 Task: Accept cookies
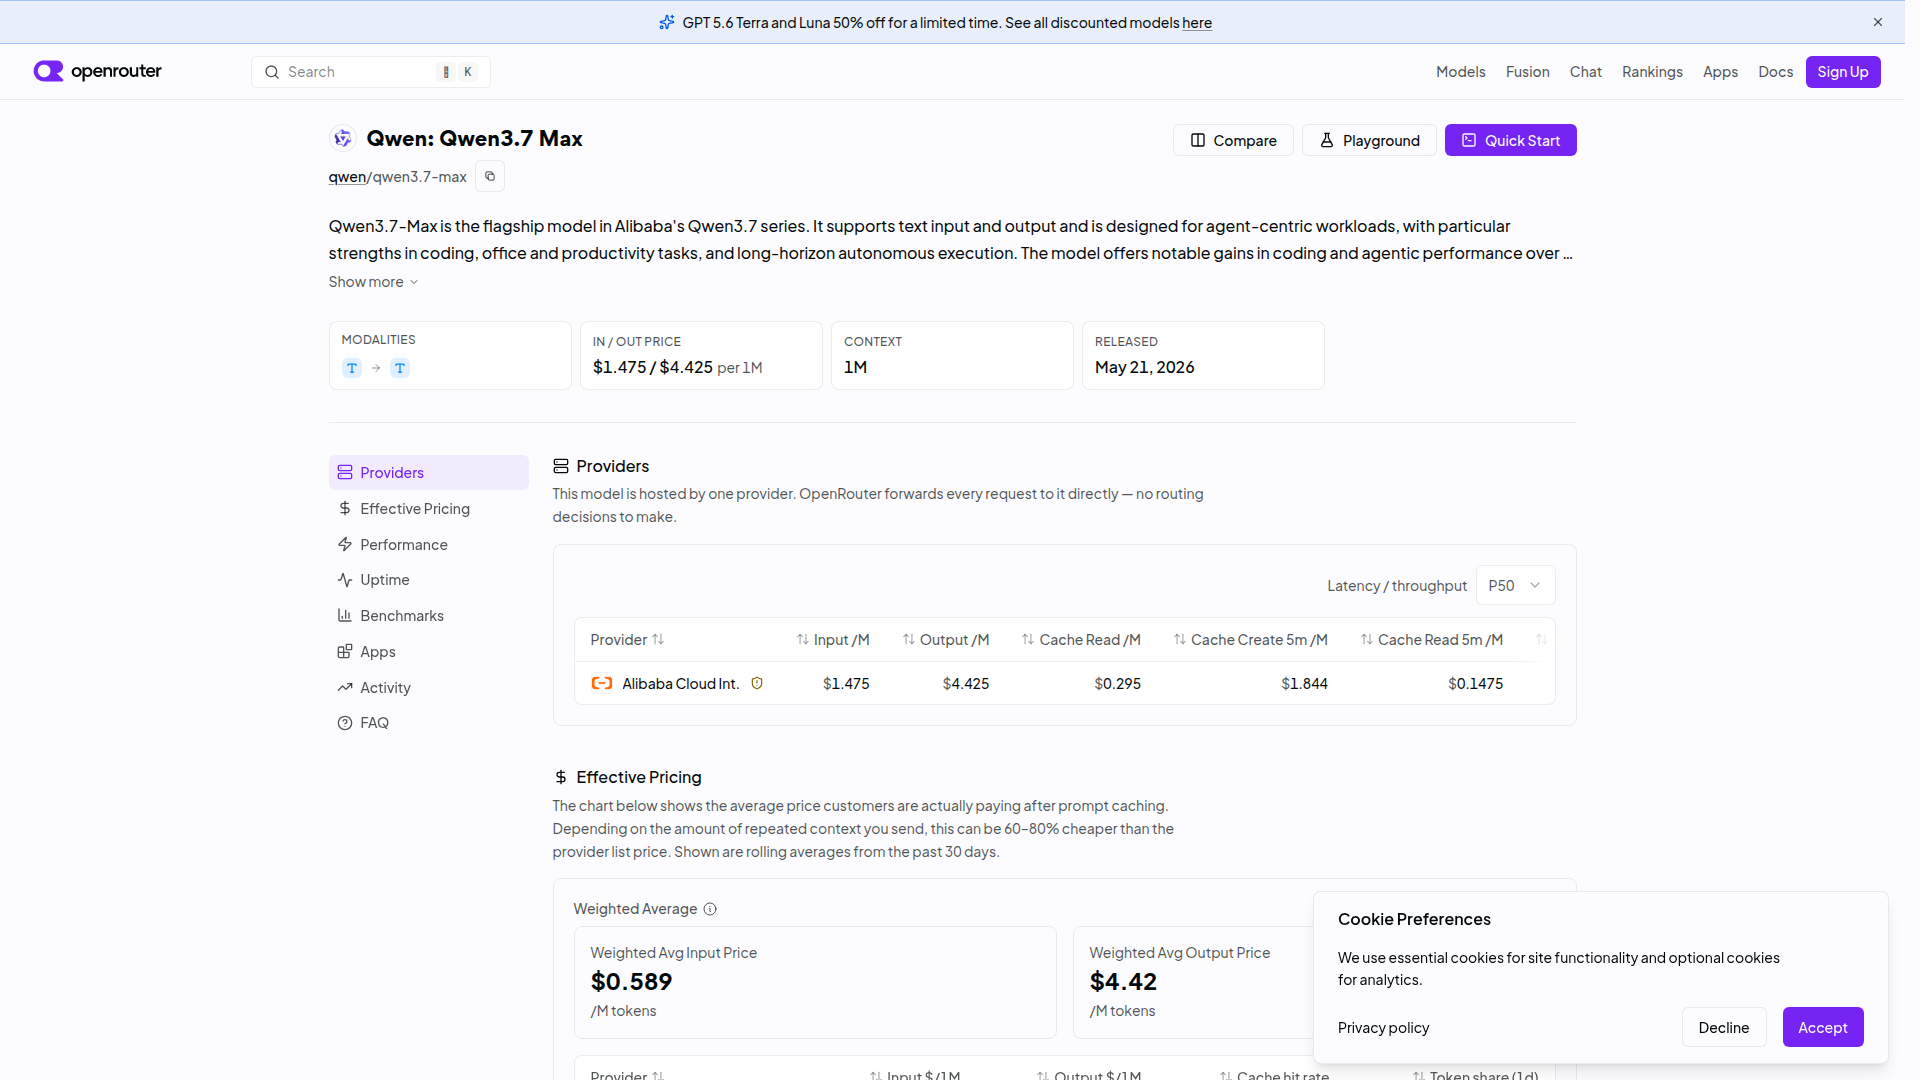coord(1822,1027)
